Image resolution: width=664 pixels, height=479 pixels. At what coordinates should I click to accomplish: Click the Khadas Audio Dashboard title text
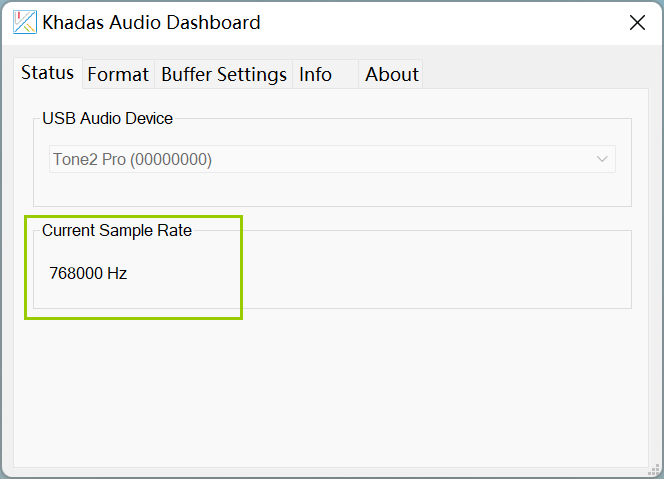click(151, 22)
